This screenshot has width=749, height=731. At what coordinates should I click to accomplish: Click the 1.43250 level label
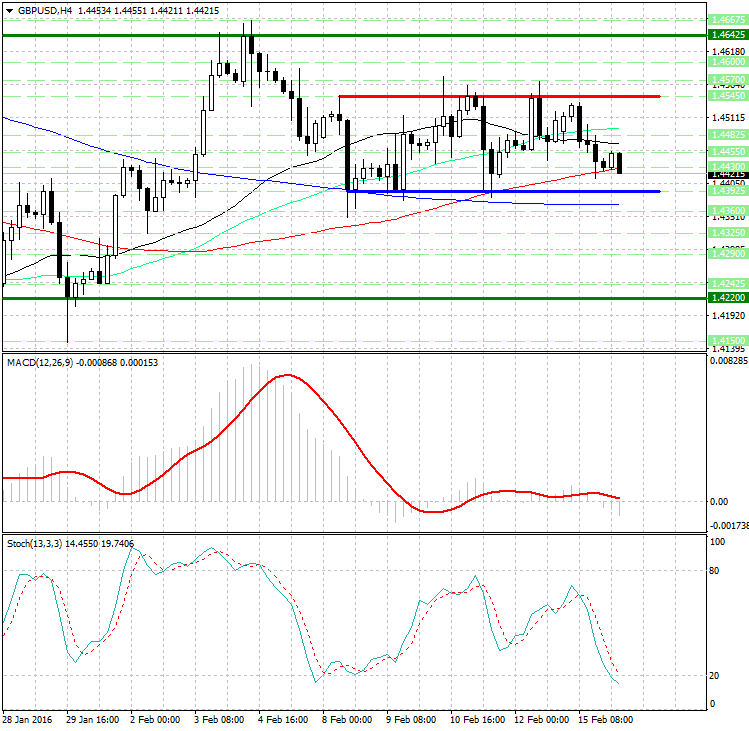click(728, 233)
